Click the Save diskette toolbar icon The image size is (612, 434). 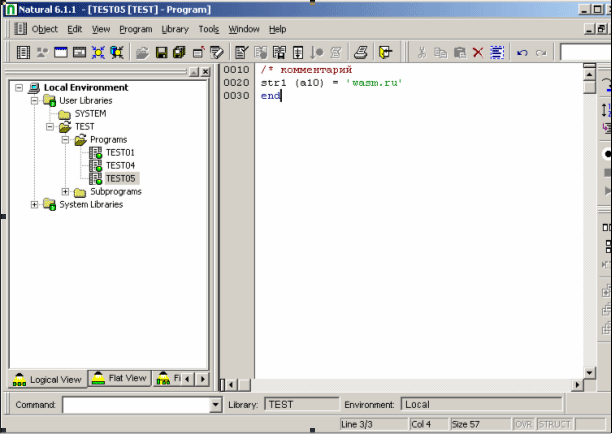point(161,52)
